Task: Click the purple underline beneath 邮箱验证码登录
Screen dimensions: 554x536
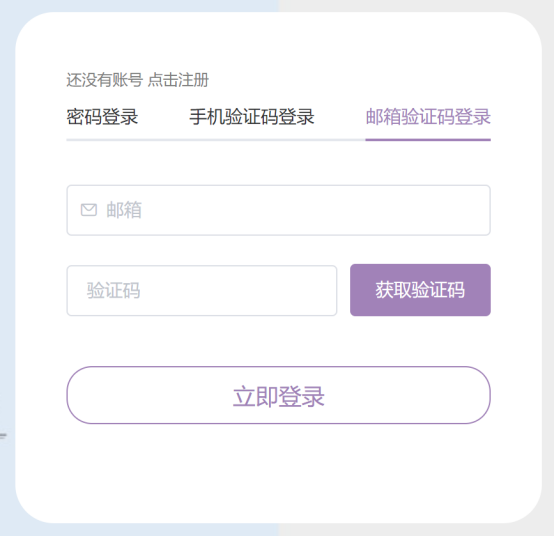Action: pyautogui.click(x=428, y=140)
